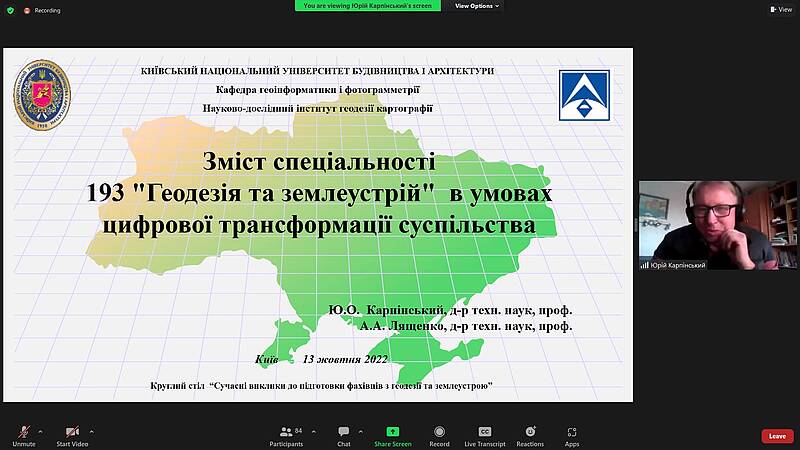
Task: Open the View Options dropdown
Action: click(x=477, y=6)
